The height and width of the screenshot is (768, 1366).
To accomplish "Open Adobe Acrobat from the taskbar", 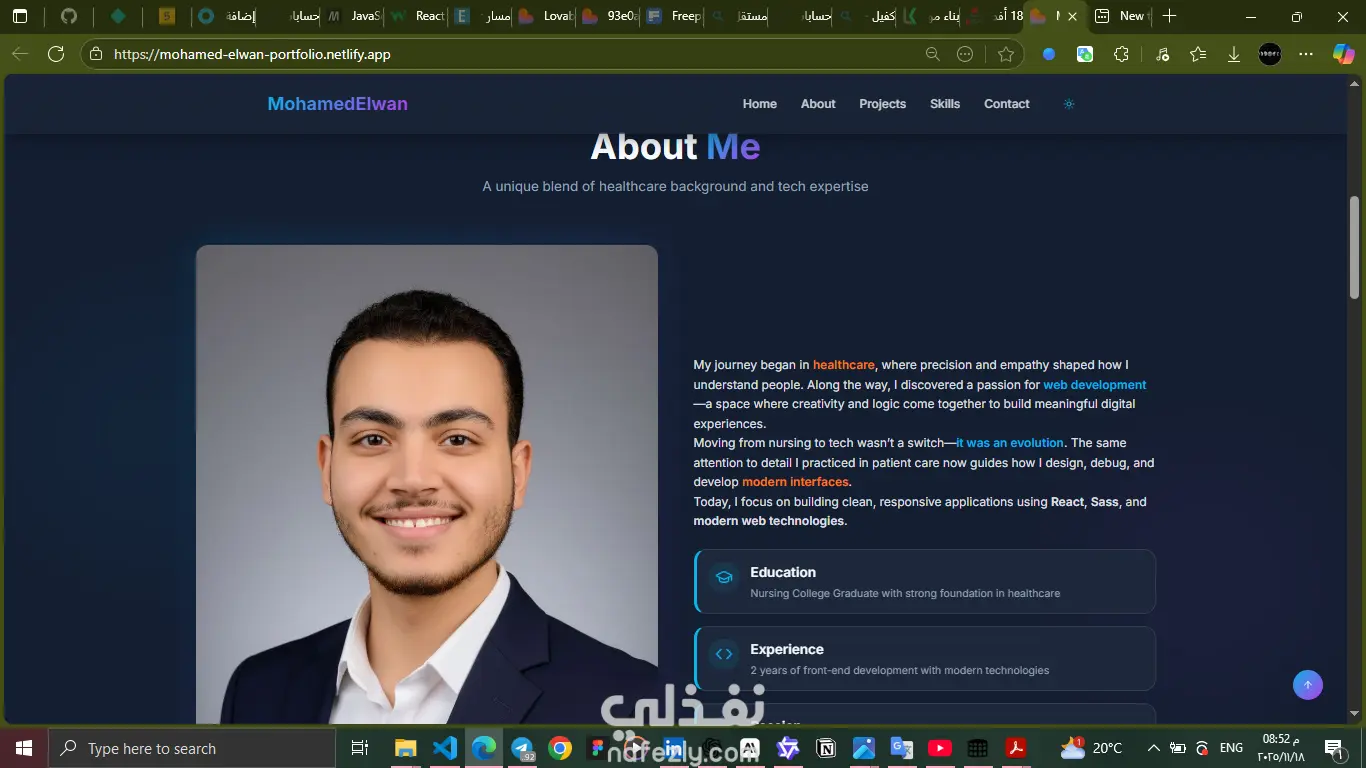I will pyautogui.click(x=1016, y=748).
